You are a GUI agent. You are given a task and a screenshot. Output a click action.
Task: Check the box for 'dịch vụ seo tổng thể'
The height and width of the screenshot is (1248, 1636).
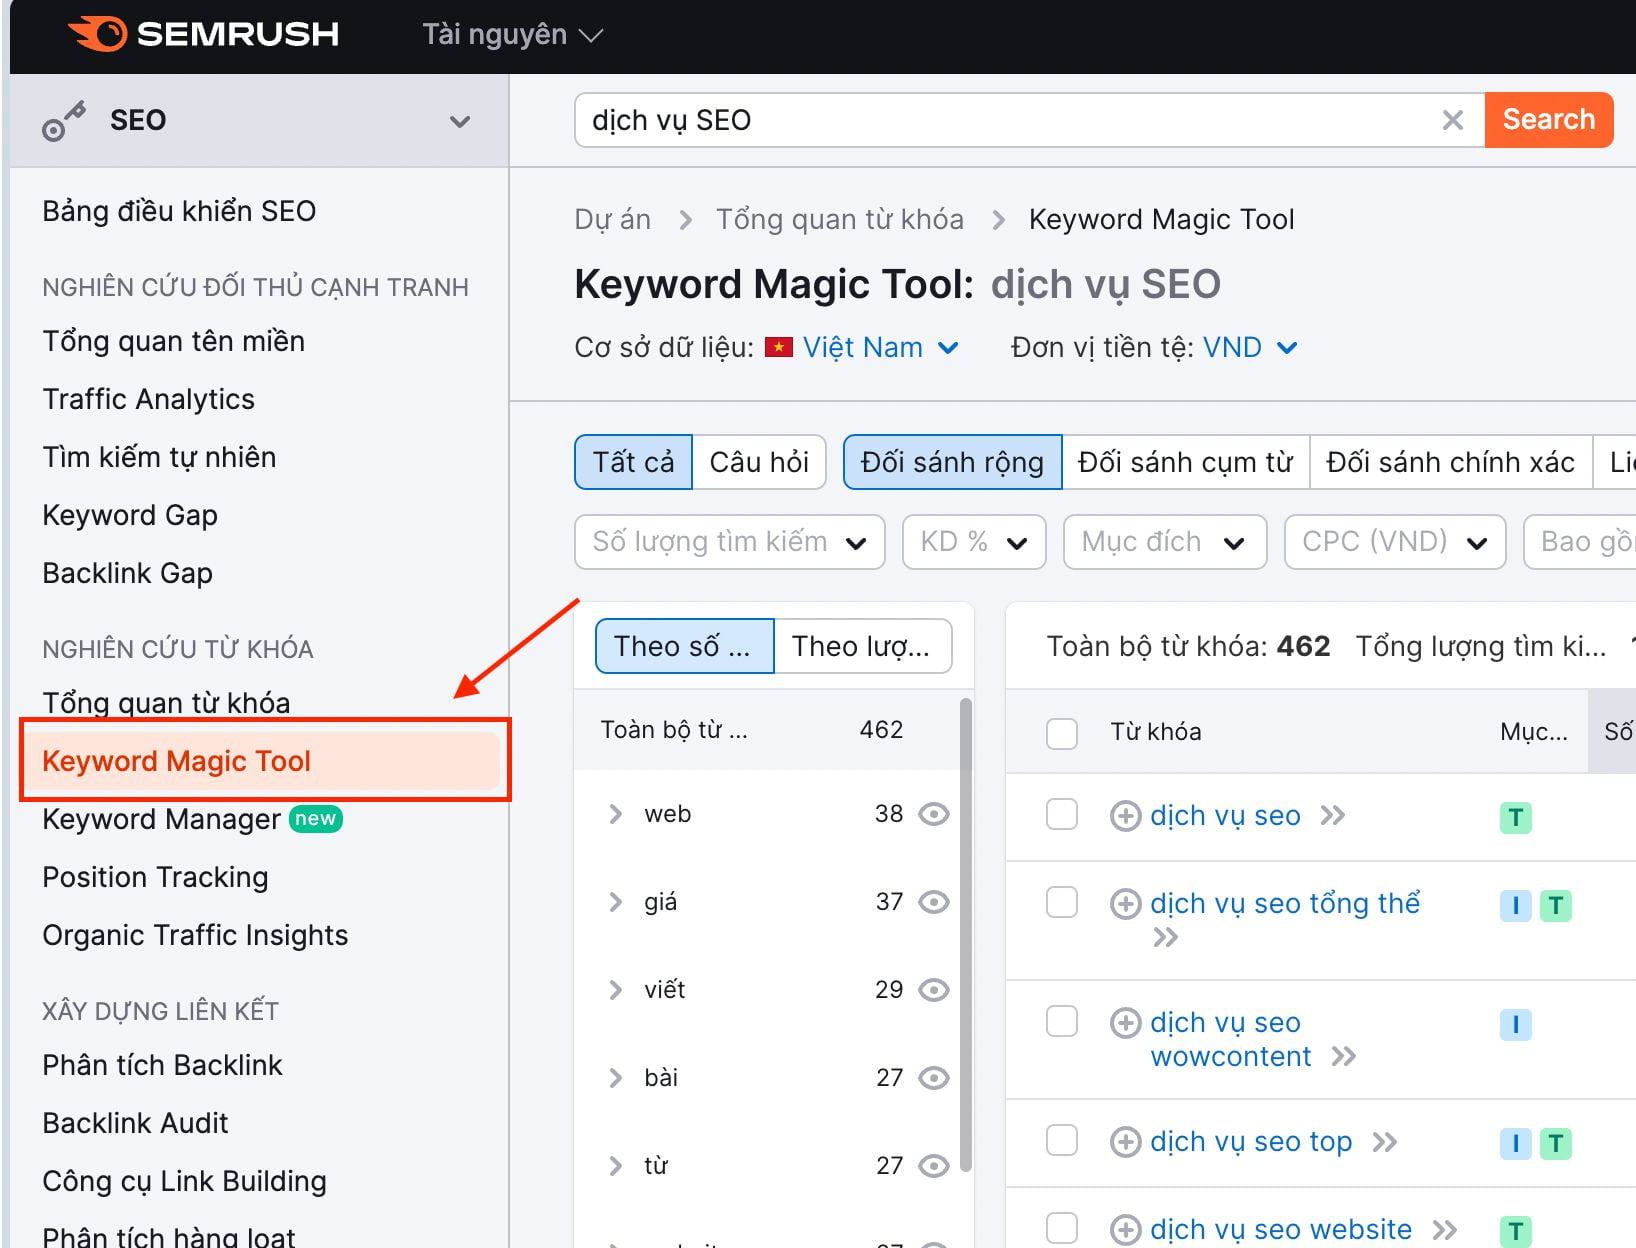[x=1061, y=902]
